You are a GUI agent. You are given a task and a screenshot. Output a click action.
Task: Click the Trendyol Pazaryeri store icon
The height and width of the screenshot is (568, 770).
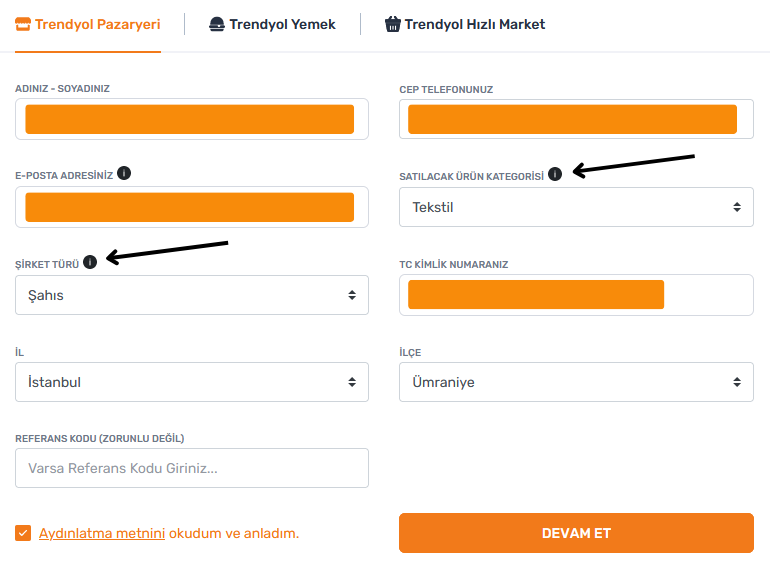coord(24,24)
